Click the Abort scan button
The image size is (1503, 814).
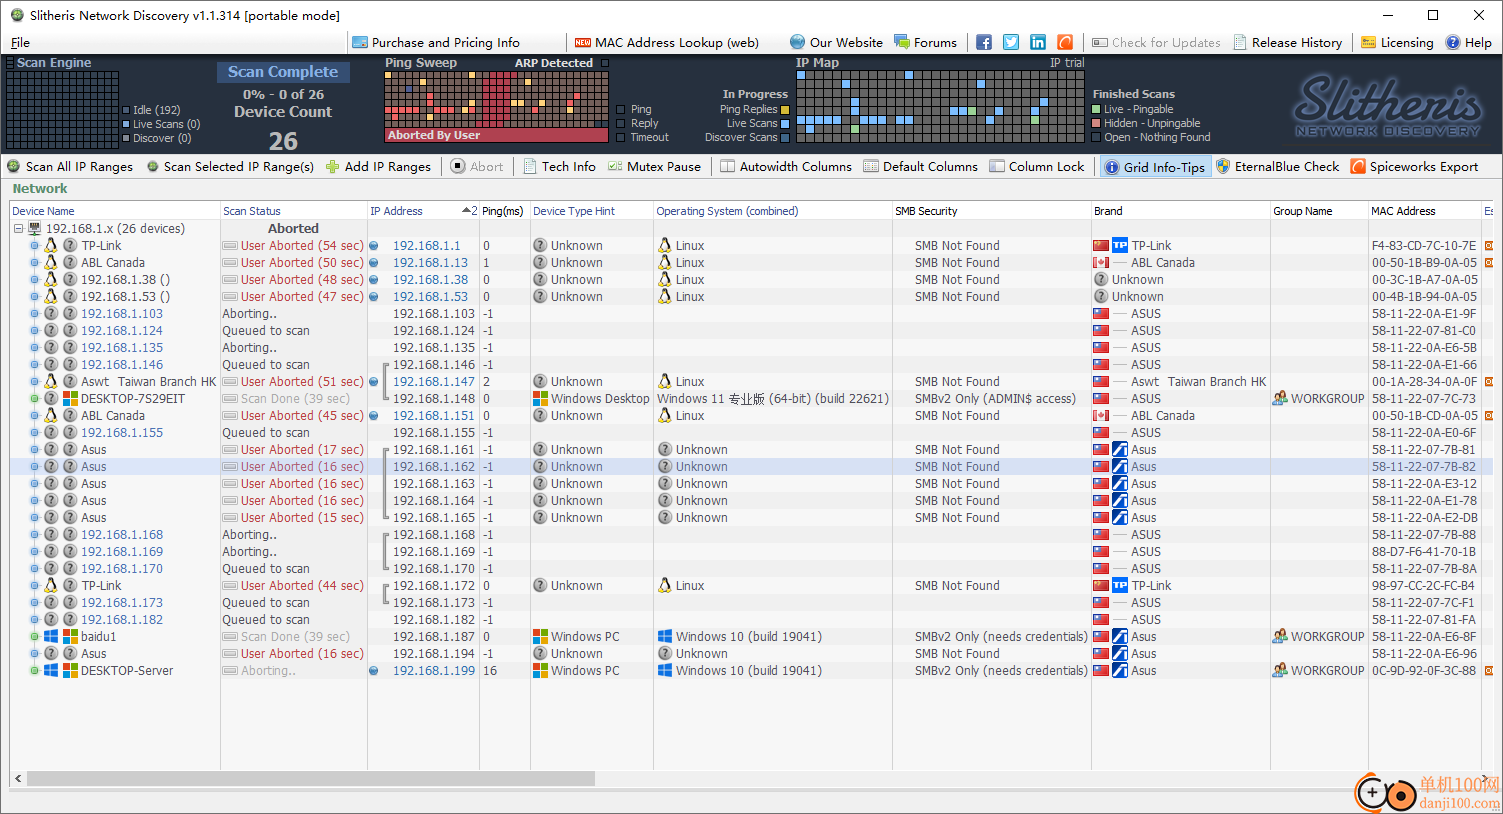(477, 167)
